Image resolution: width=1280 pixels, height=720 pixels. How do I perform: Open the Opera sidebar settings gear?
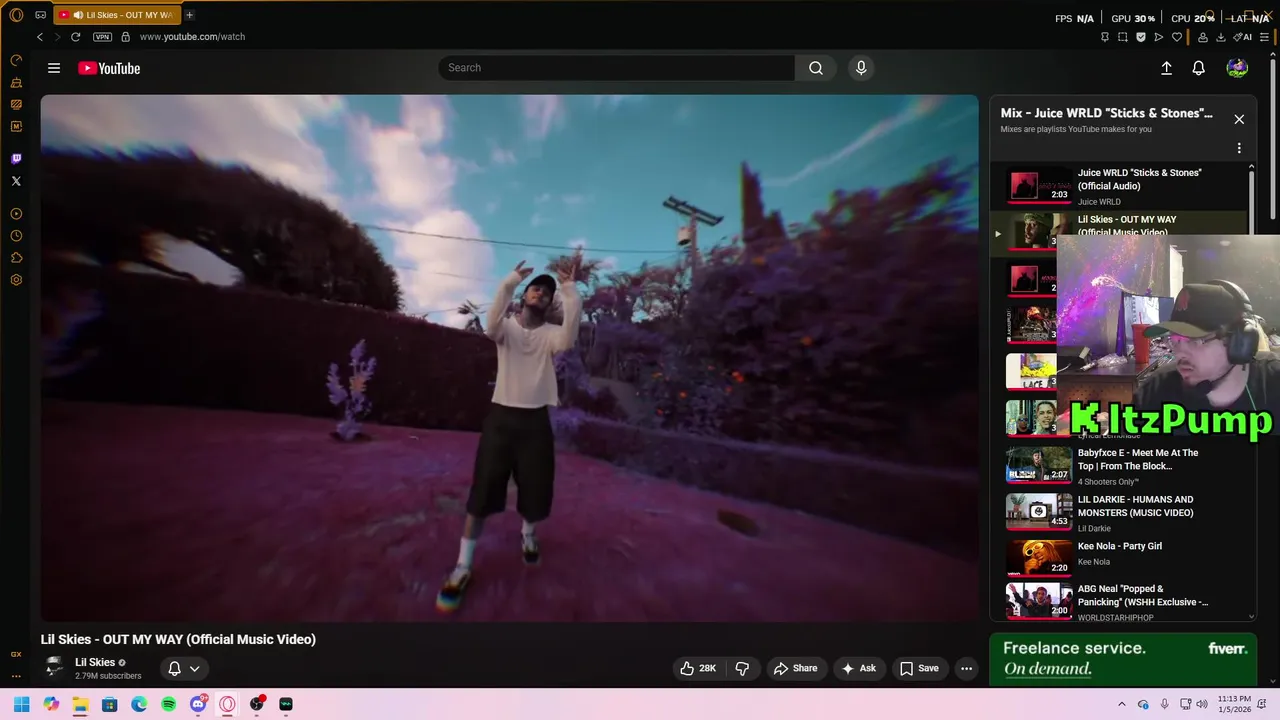tap(16, 280)
